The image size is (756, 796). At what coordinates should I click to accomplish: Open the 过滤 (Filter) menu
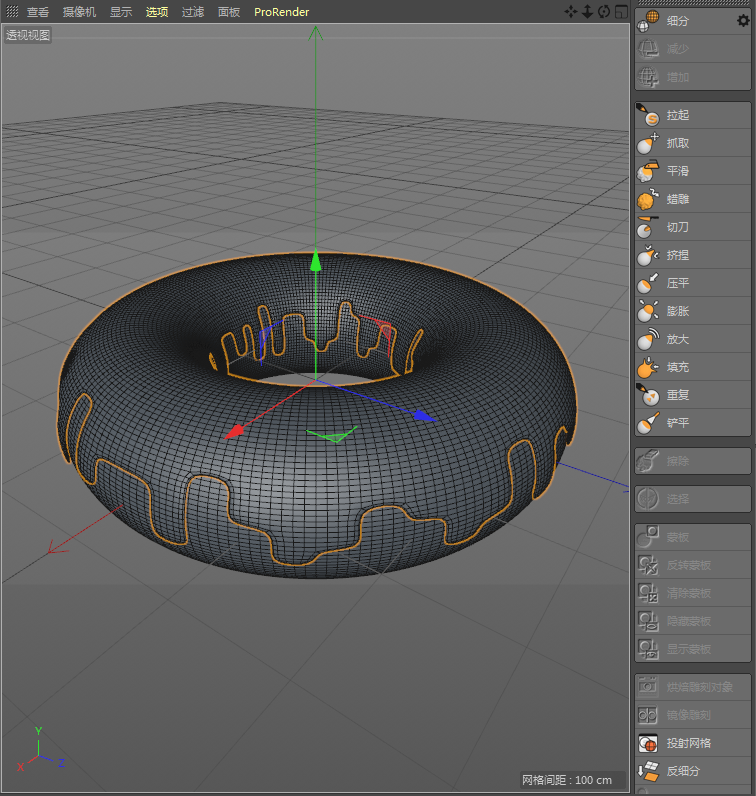193,12
